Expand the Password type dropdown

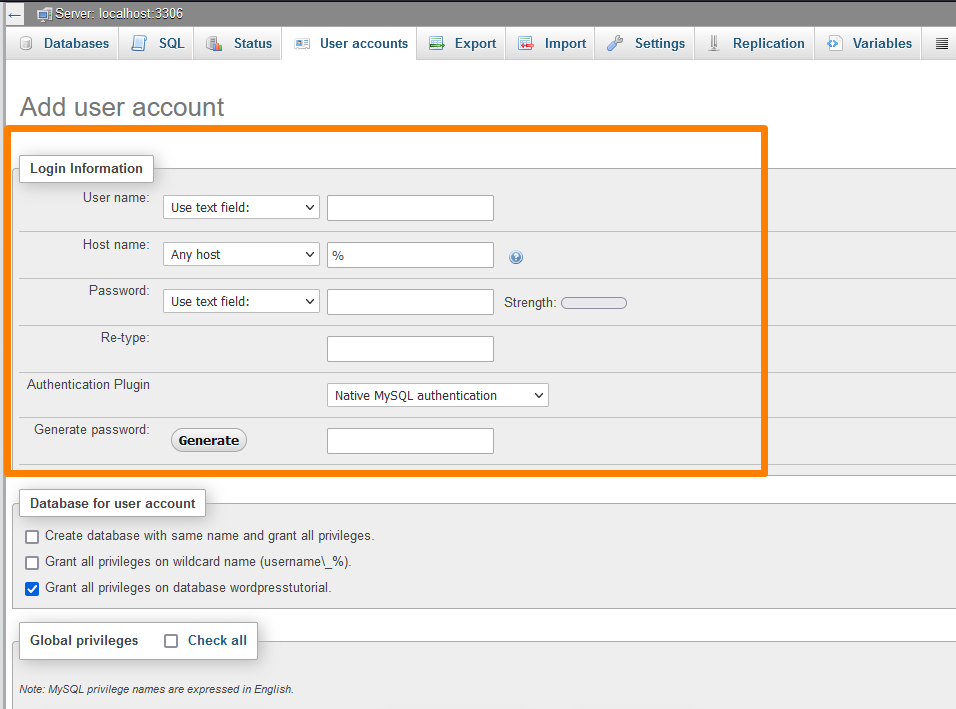click(241, 301)
